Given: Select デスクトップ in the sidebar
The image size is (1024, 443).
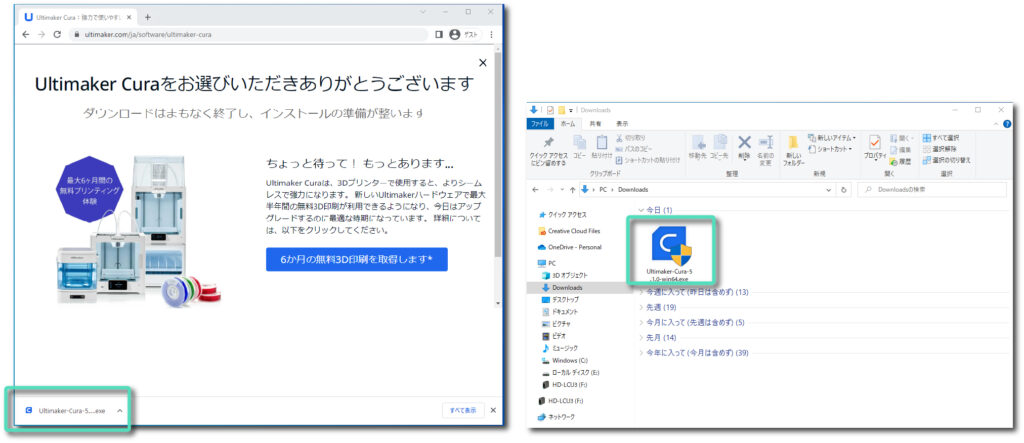Looking at the screenshot, I should click(x=561, y=299).
